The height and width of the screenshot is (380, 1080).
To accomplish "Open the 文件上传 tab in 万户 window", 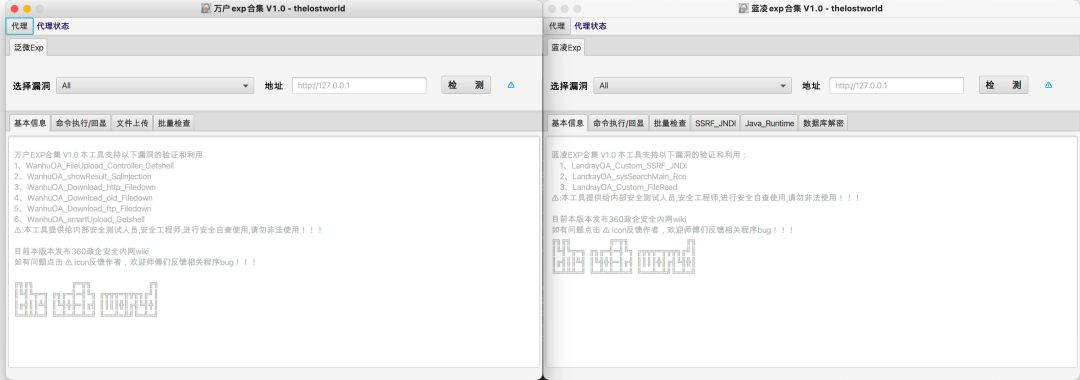I will click(132, 123).
